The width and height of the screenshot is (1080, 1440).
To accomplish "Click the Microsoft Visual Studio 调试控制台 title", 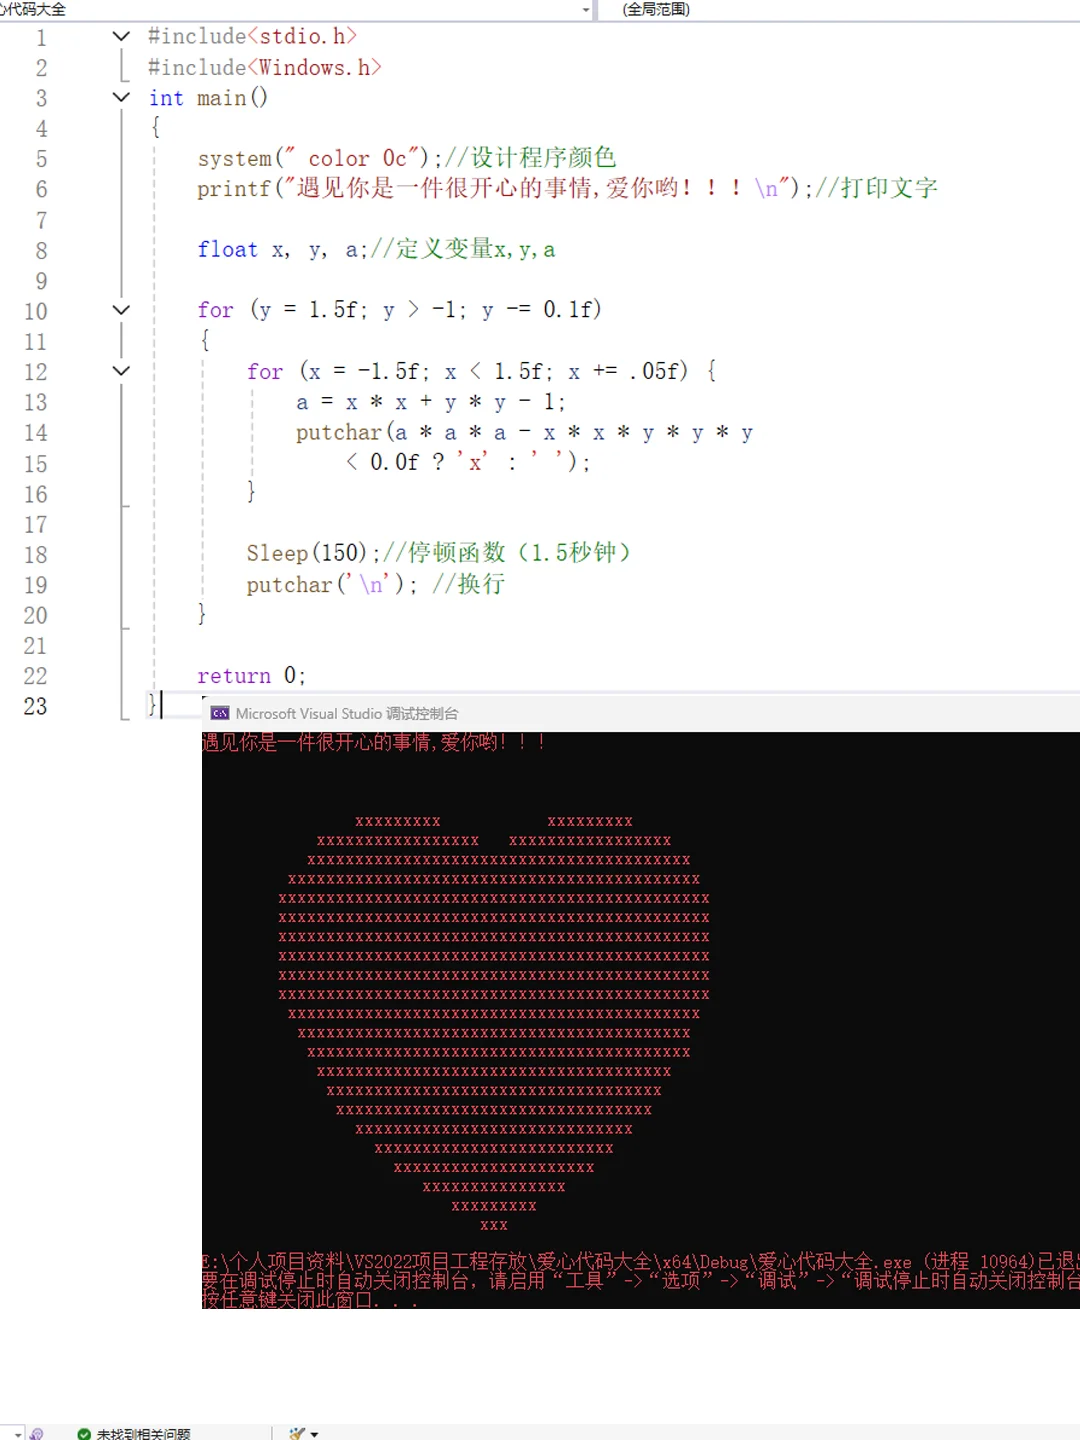I will 347,714.
